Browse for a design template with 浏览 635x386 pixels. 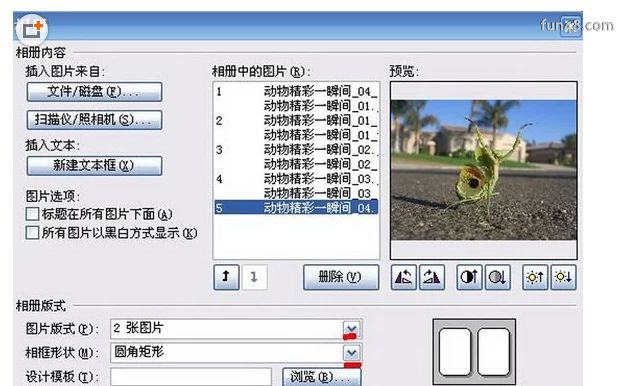pyautogui.click(x=322, y=377)
